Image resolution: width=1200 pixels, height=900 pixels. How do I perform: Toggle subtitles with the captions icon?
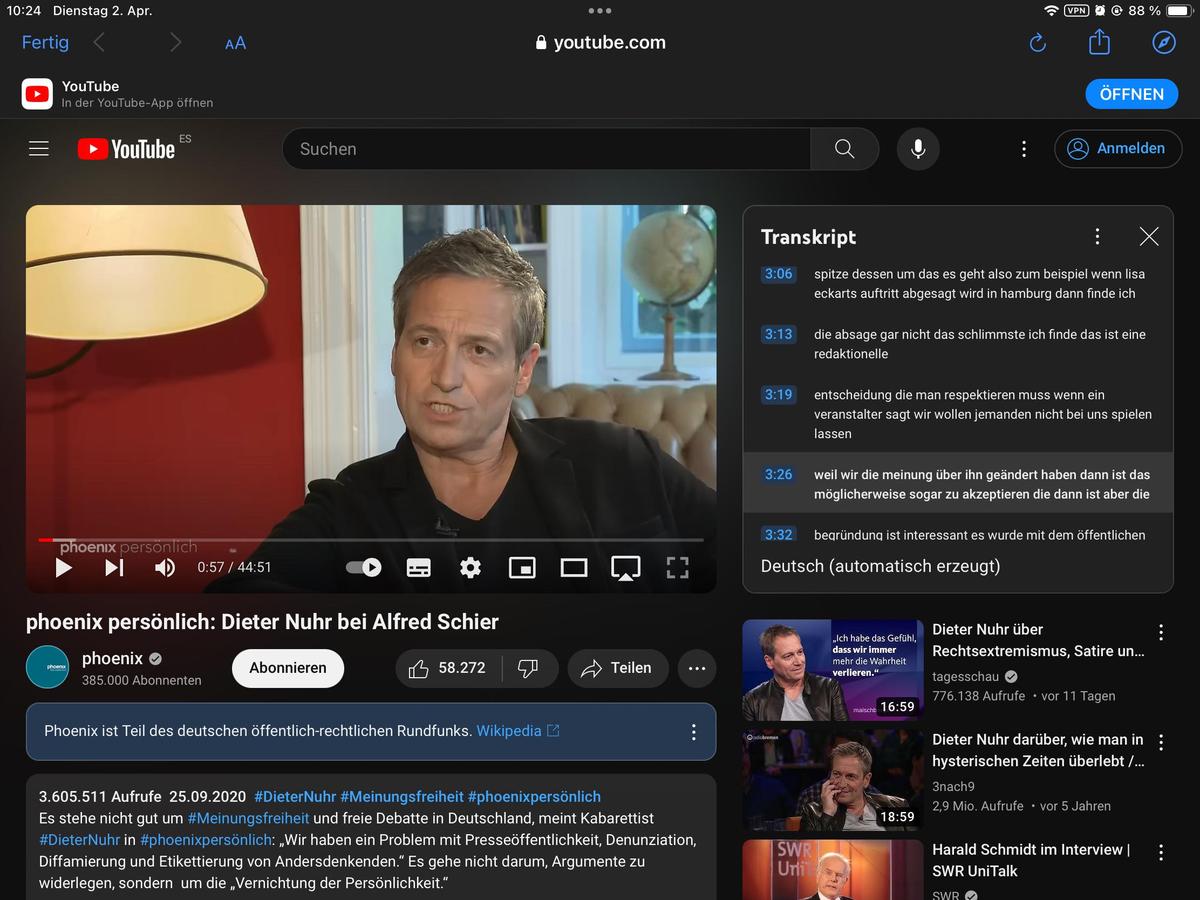tap(419, 568)
